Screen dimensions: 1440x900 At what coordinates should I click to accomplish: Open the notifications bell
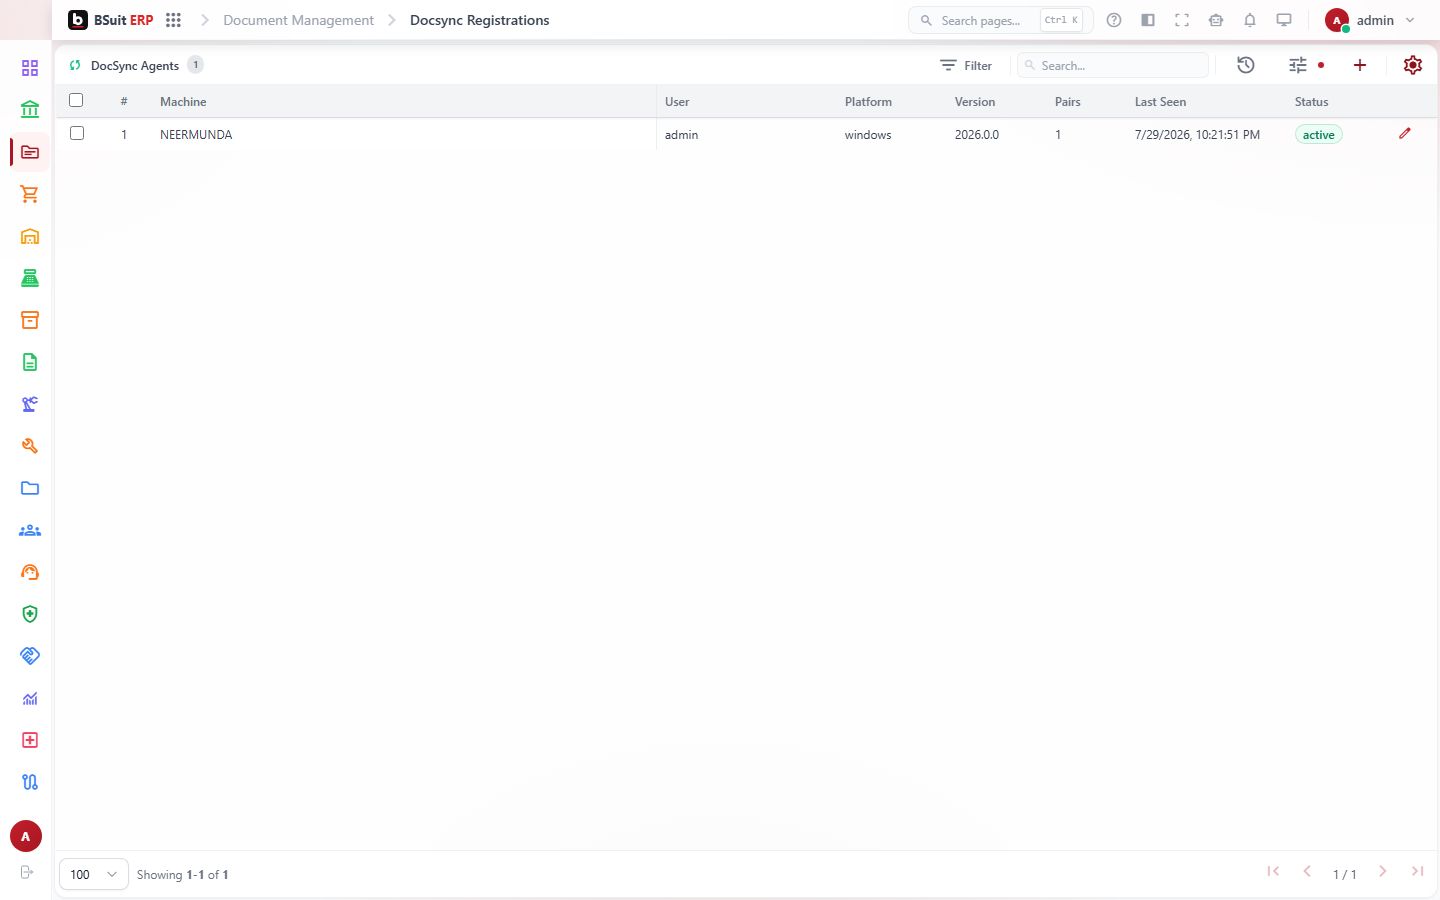[1250, 20]
